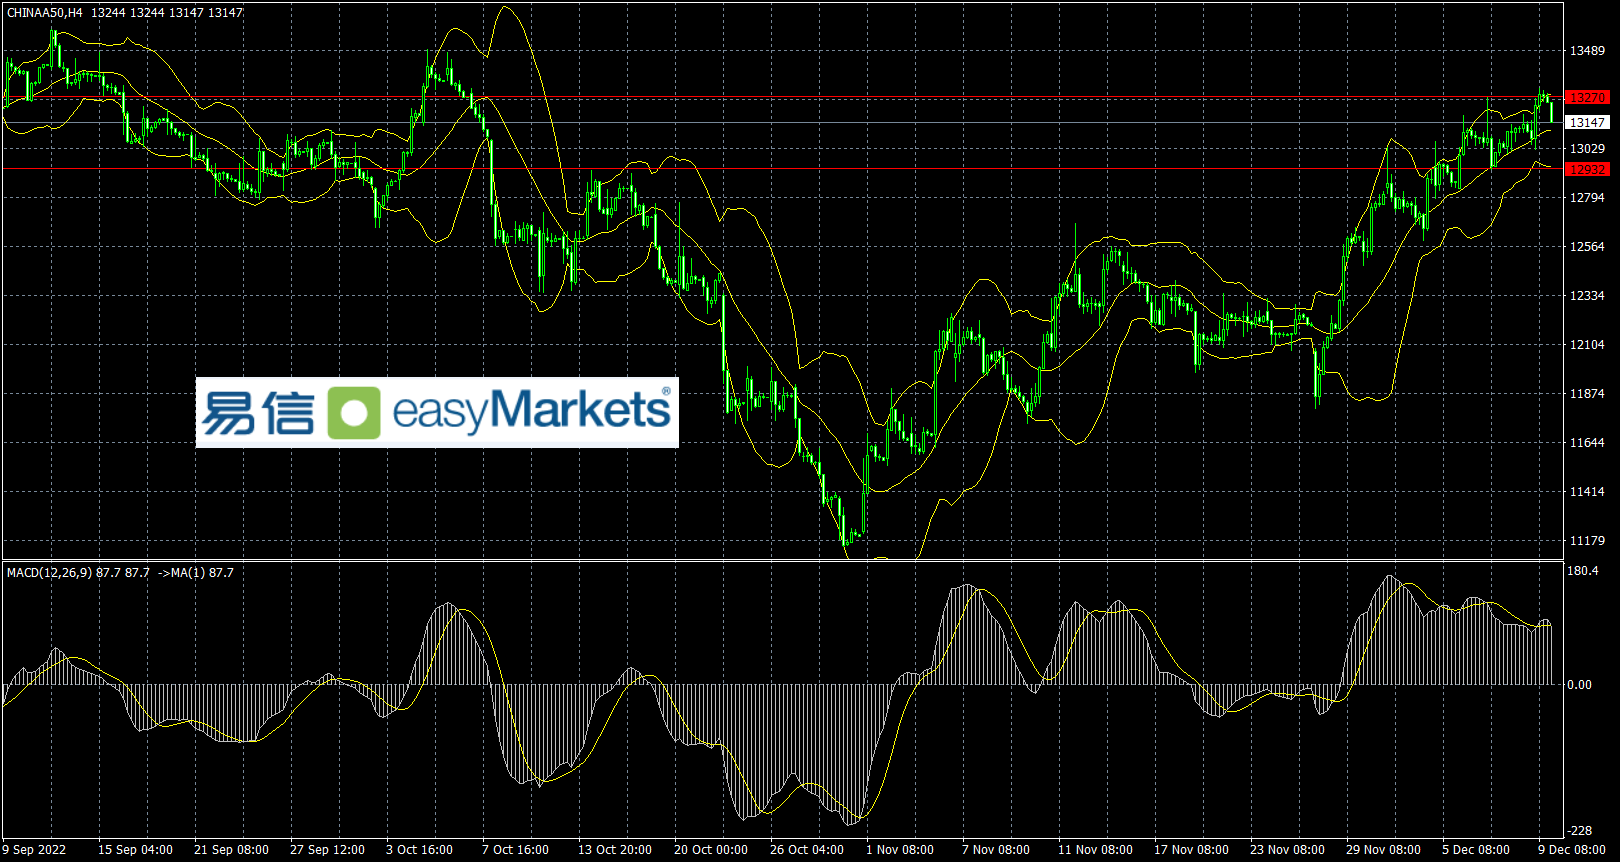Click the CHINAA50,H4 chart title text
This screenshot has width=1620, height=862.
point(45,13)
